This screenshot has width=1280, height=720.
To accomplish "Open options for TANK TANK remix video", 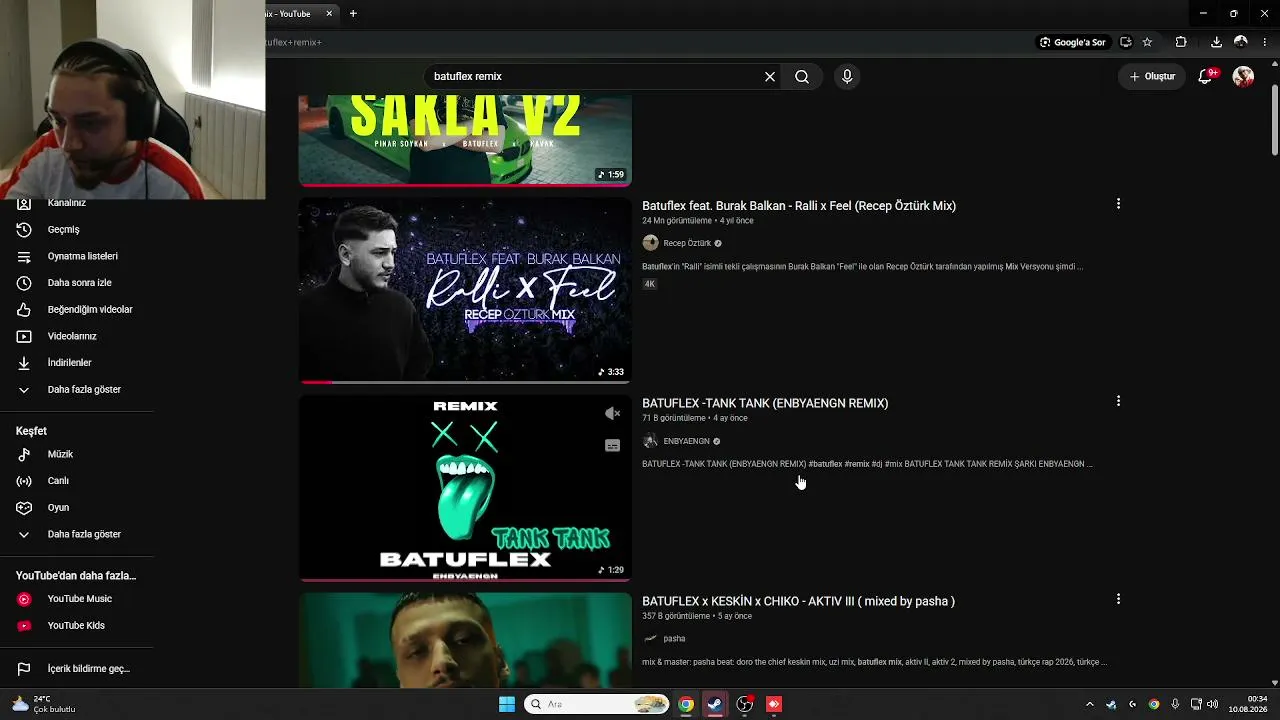I will tap(1118, 401).
